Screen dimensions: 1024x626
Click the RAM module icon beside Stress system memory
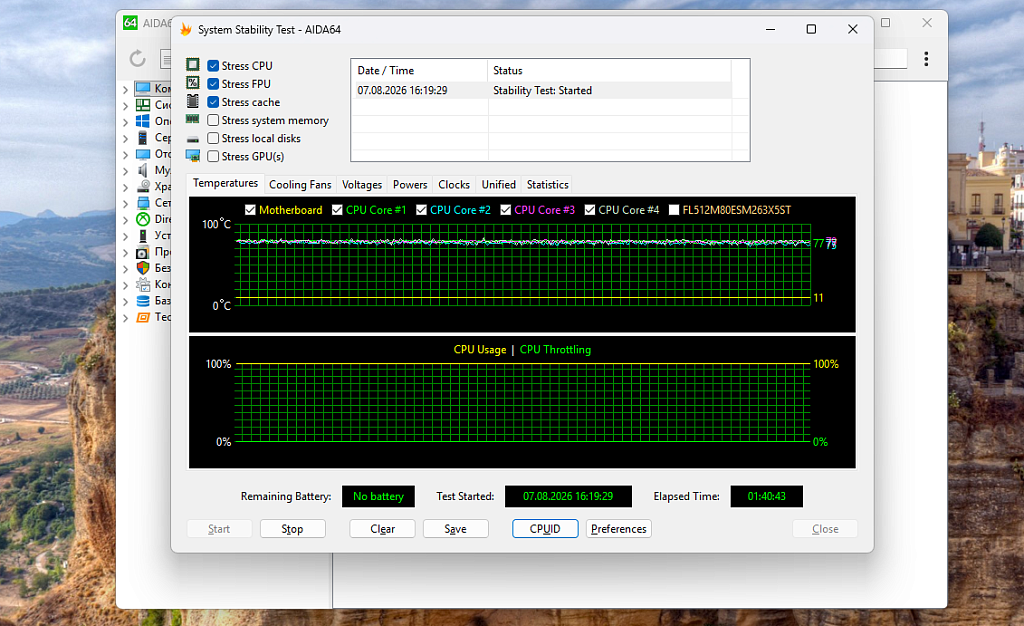click(193, 119)
